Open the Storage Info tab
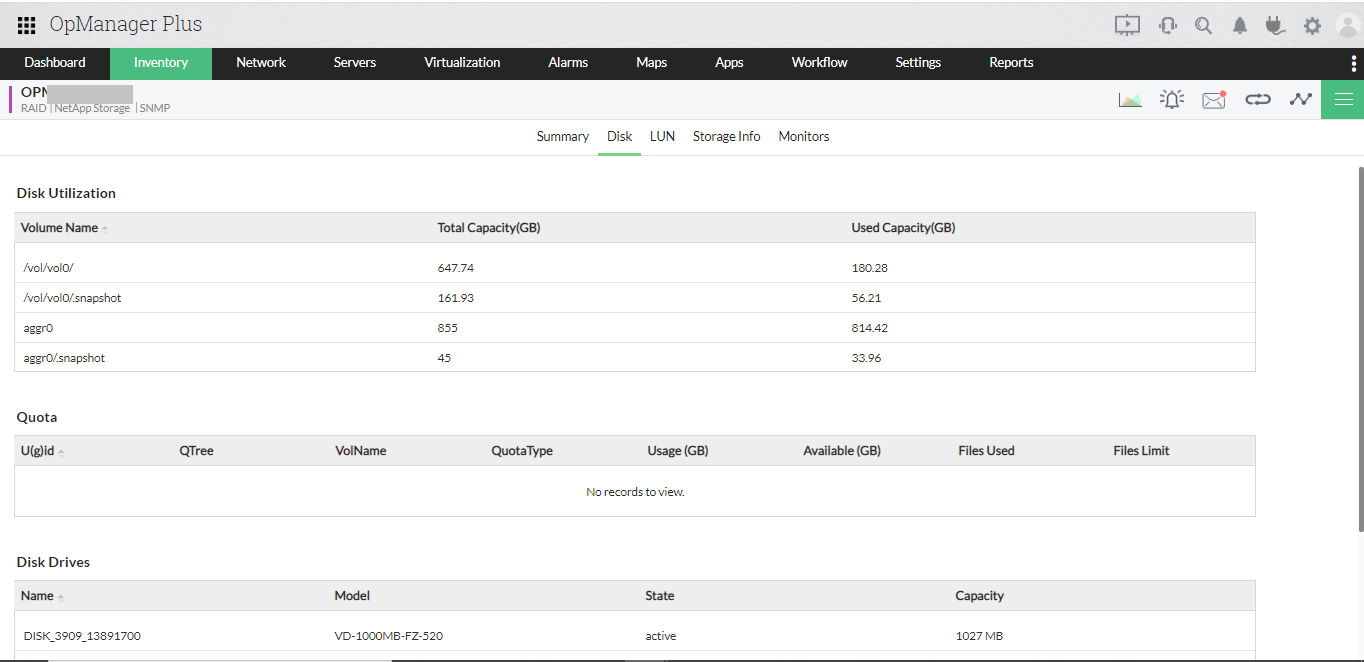Screen dimensions: 1364x662 coord(726,136)
